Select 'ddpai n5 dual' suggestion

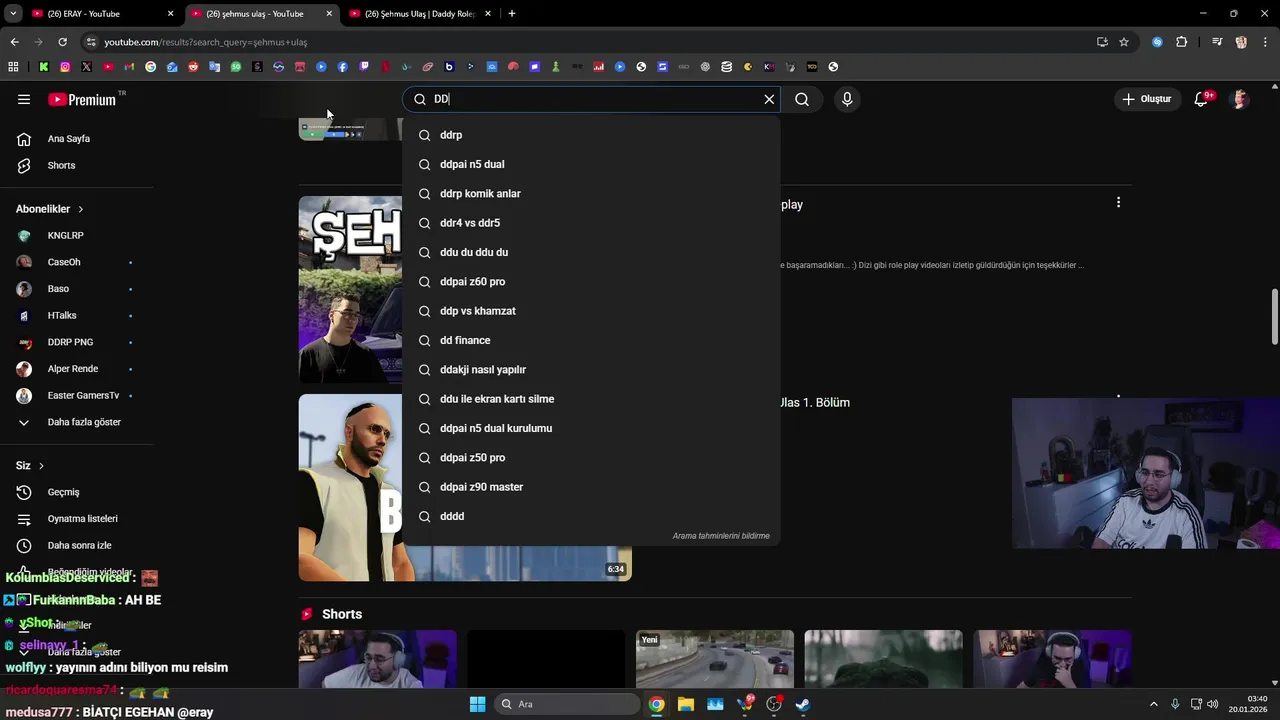[591, 164]
